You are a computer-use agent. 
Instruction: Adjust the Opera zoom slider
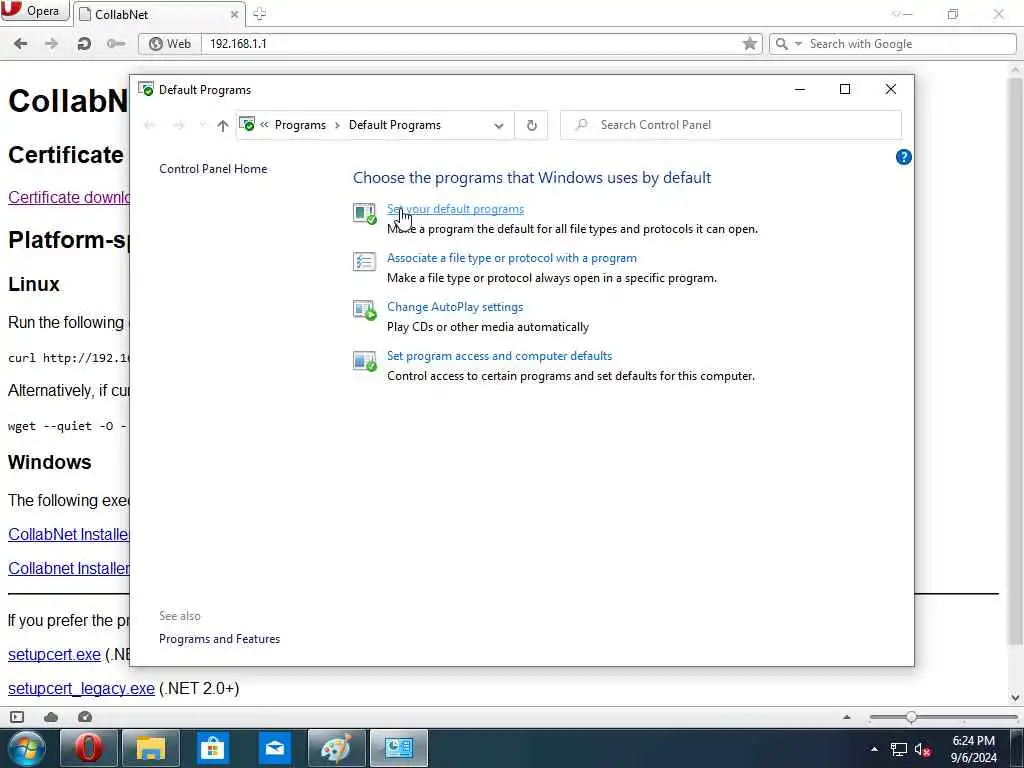tap(910, 717)
